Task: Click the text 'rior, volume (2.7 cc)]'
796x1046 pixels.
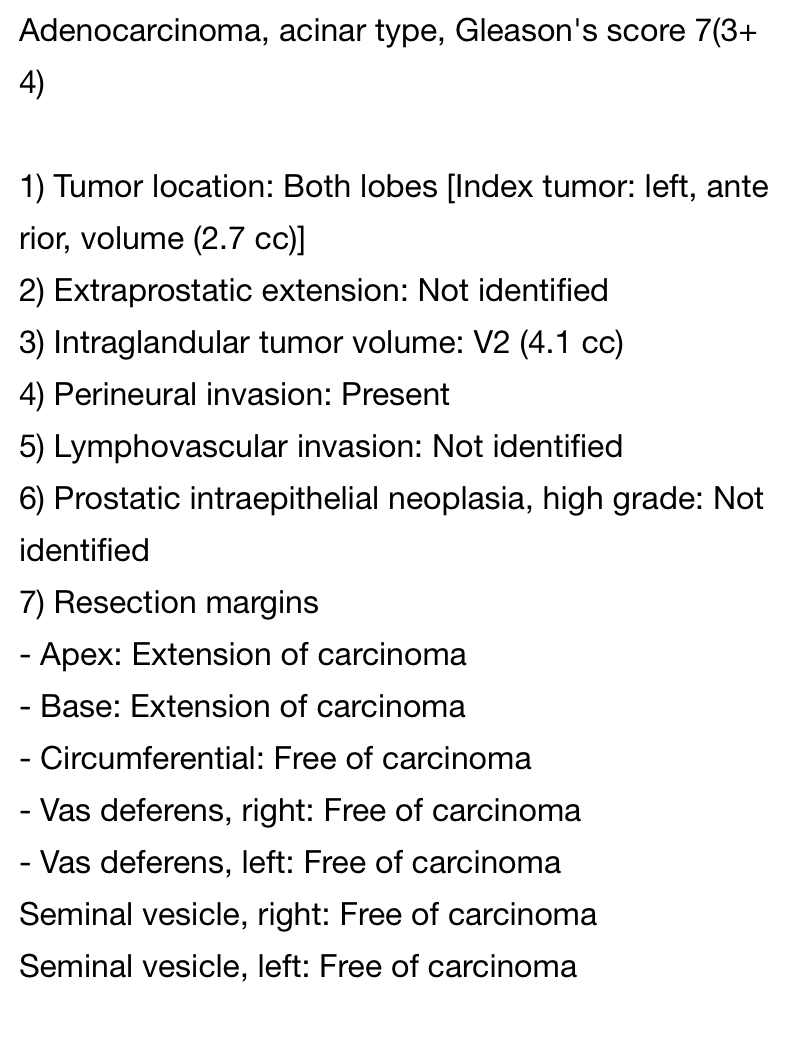Action: pyautogui.click(x=161, y=239)
